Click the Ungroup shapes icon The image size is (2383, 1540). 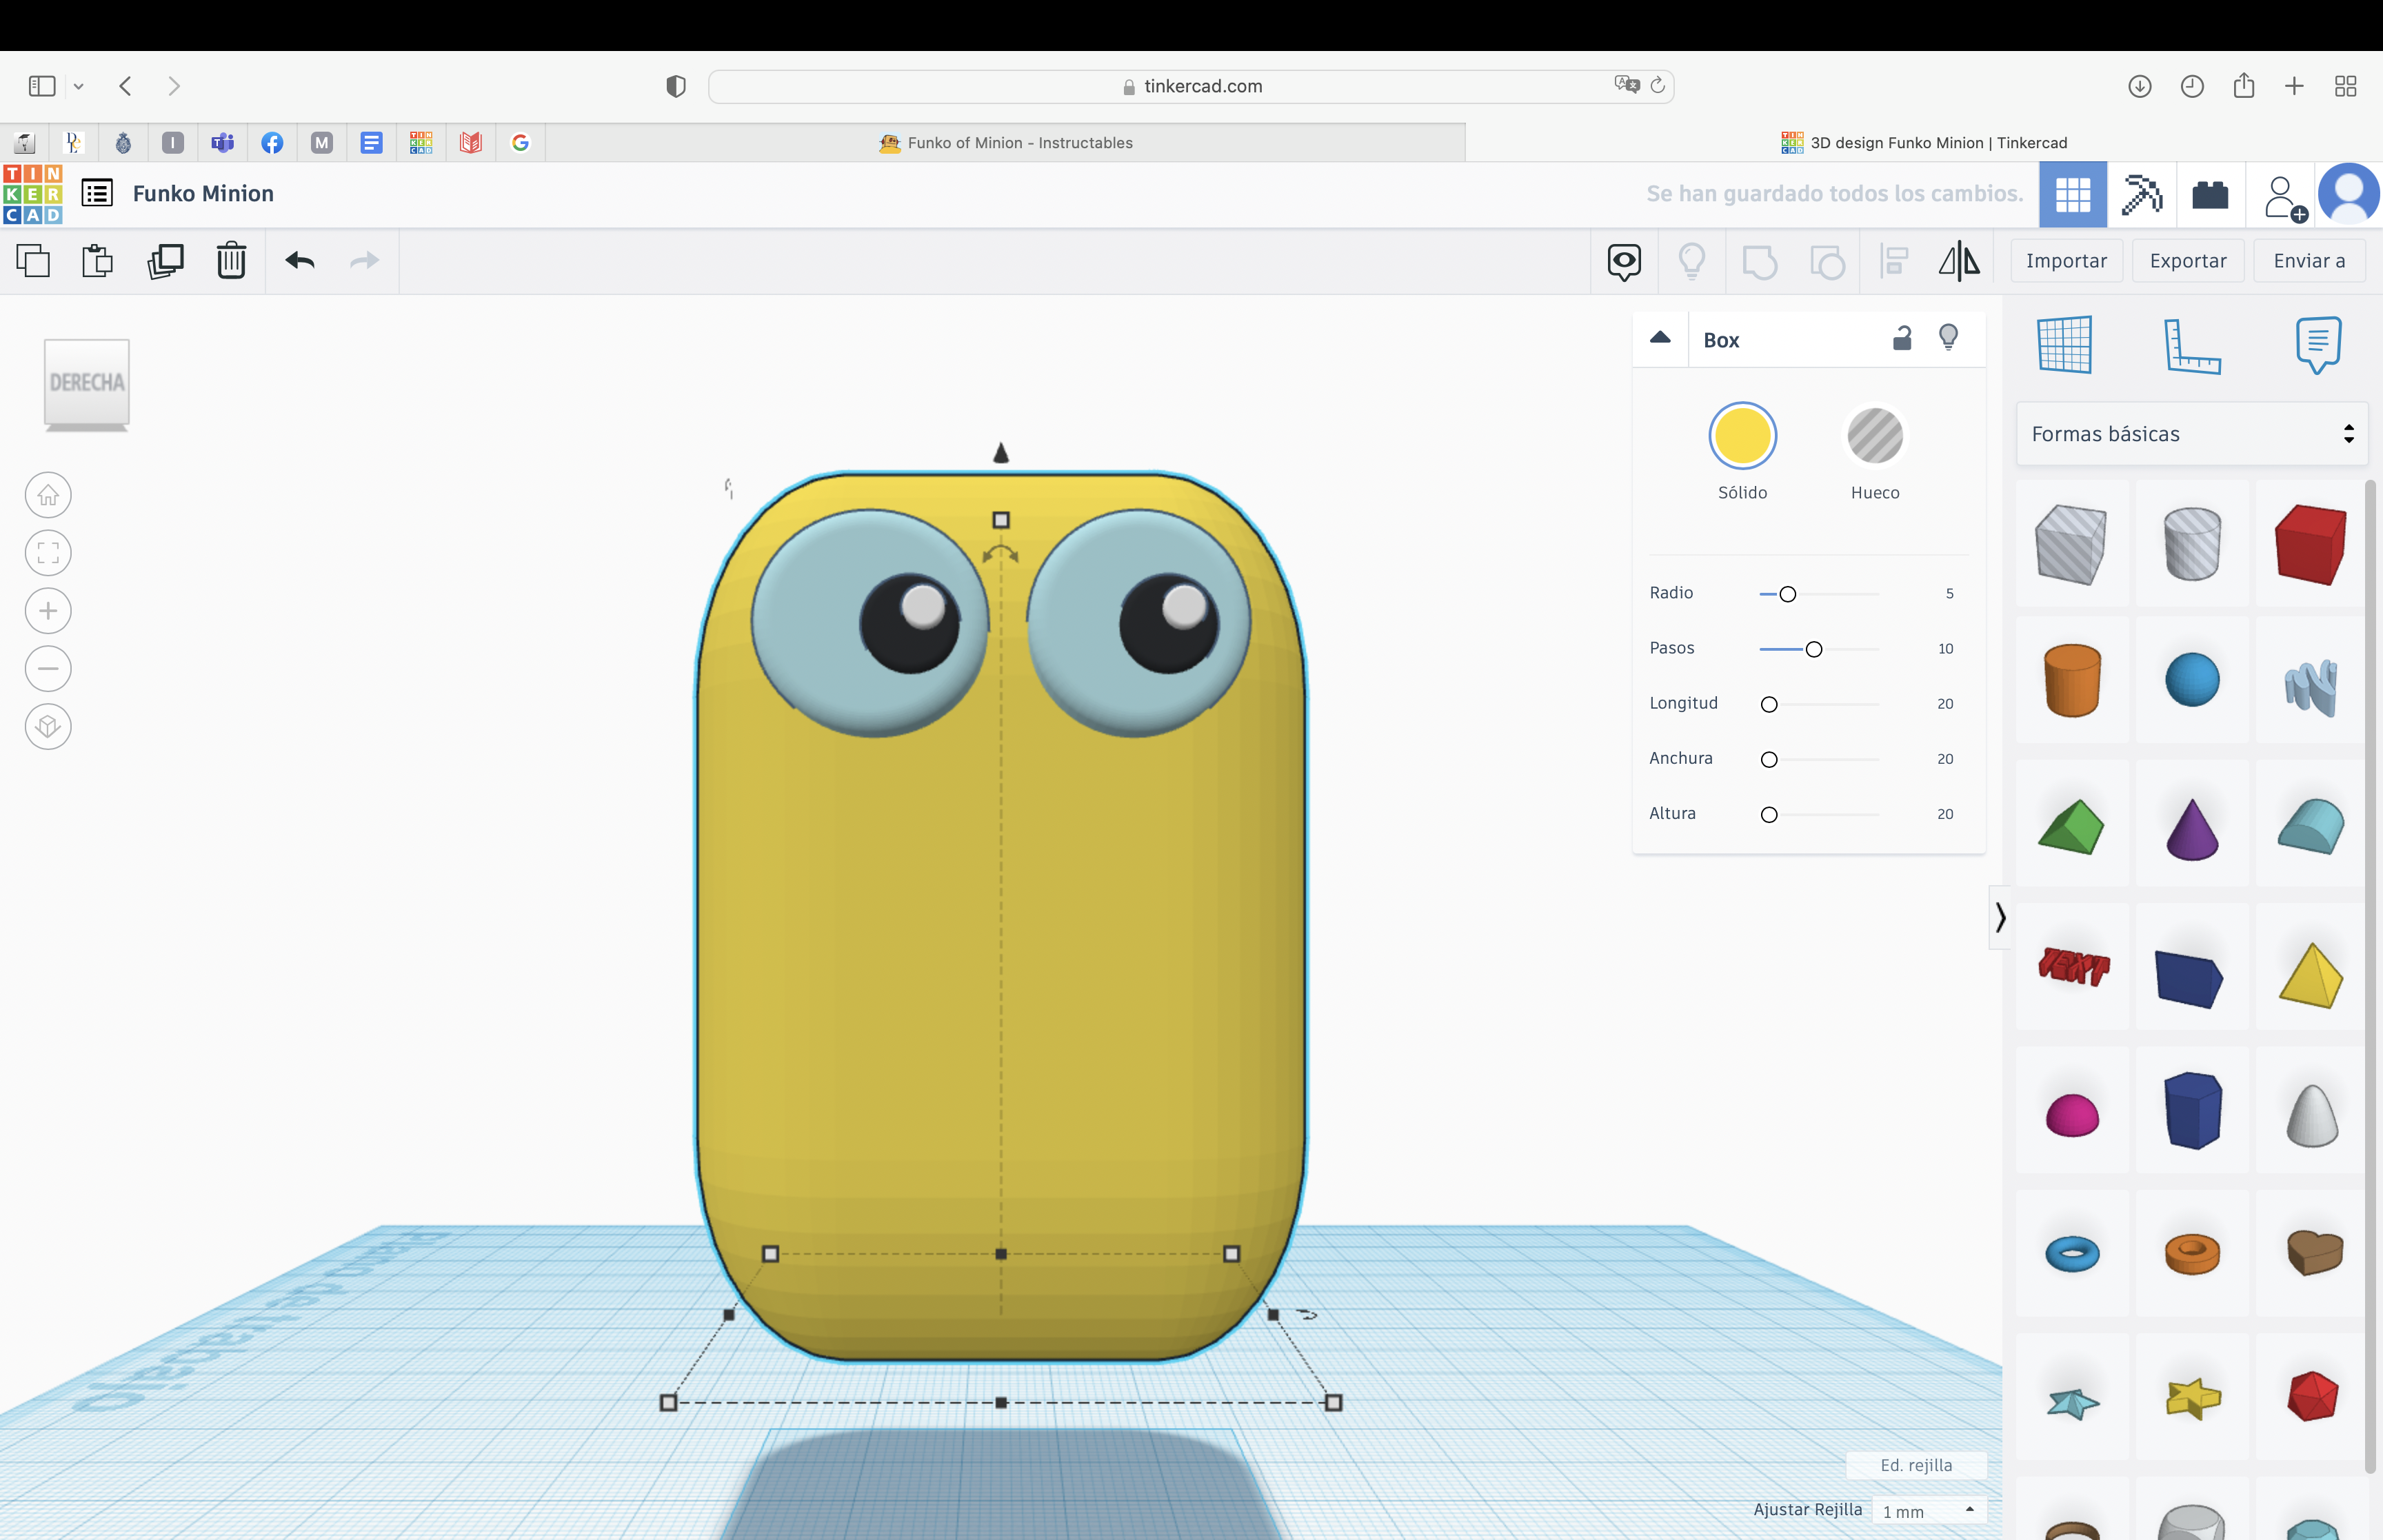[x=1827, y=262]
